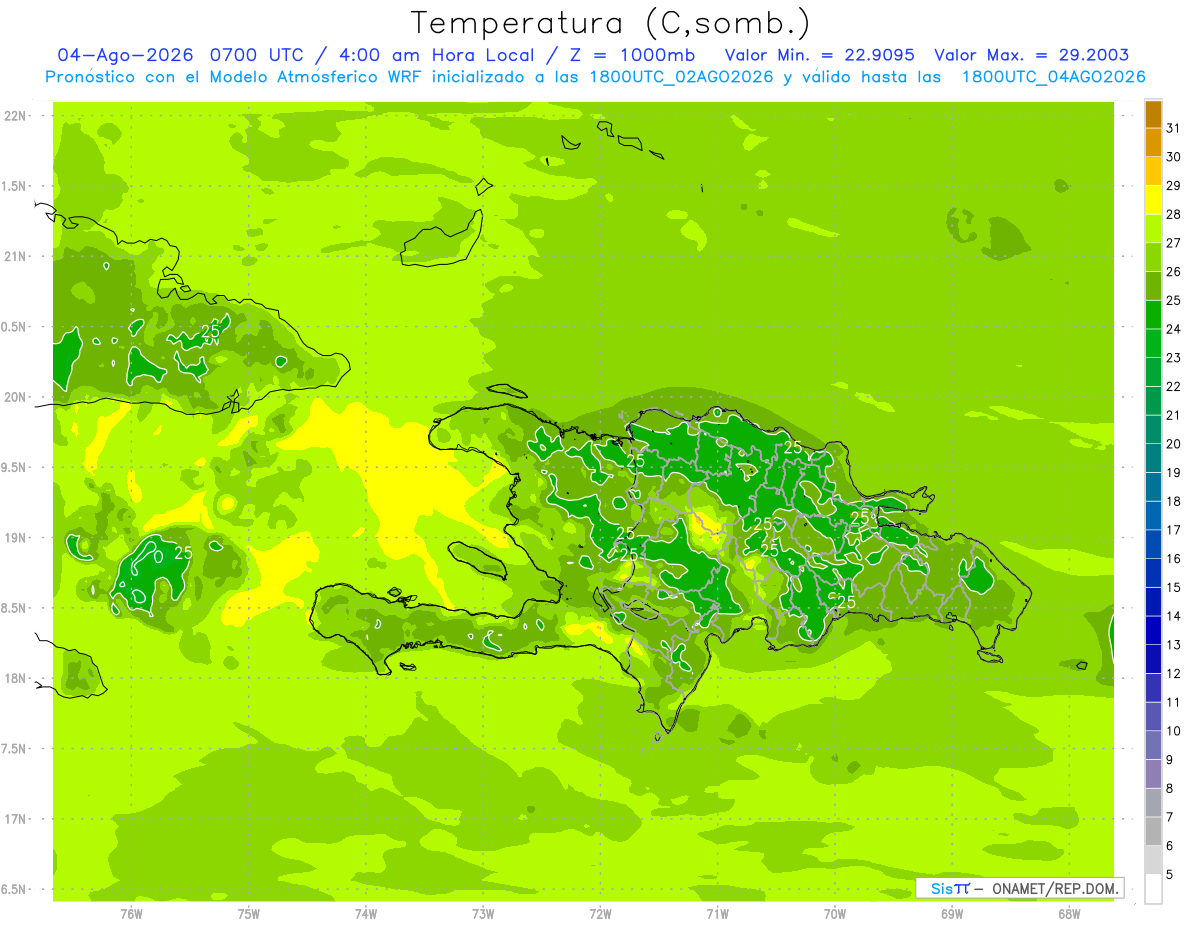
Task: Select the teal swatch between 19 and 20
Action: point(1153,459)
